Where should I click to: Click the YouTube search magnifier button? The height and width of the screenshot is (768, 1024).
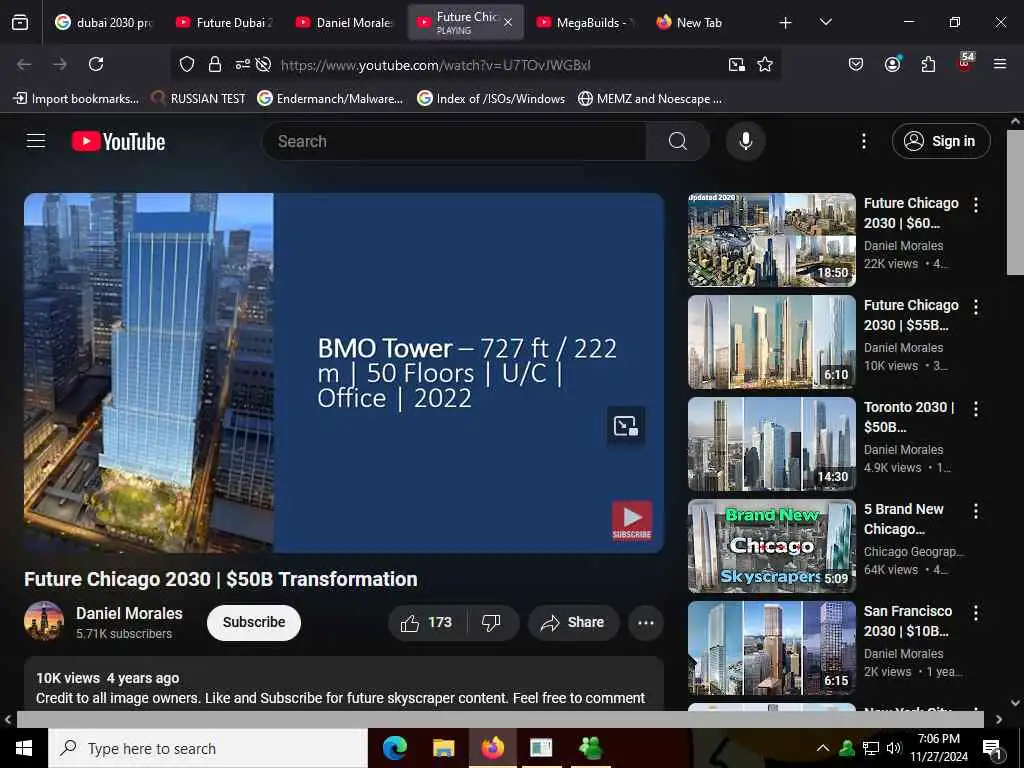(678, 141)
